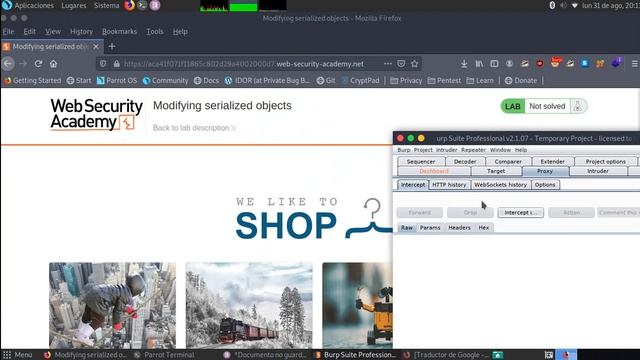
Task: Close the Modifying serialized objects tab
Action: click(96, 47)
